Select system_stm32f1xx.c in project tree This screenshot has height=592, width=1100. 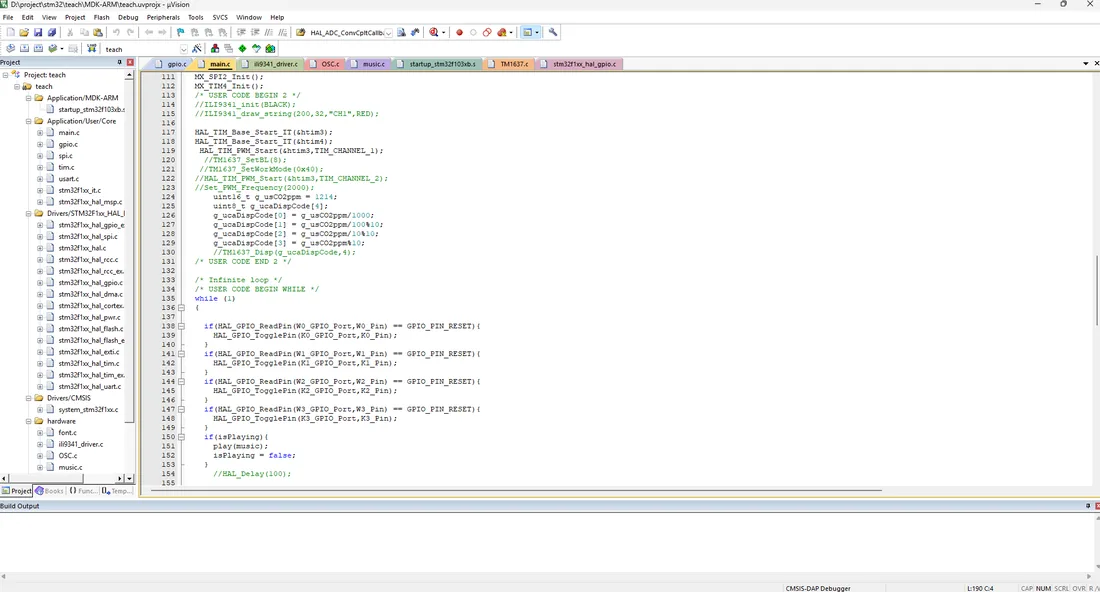tap(88, 410)
